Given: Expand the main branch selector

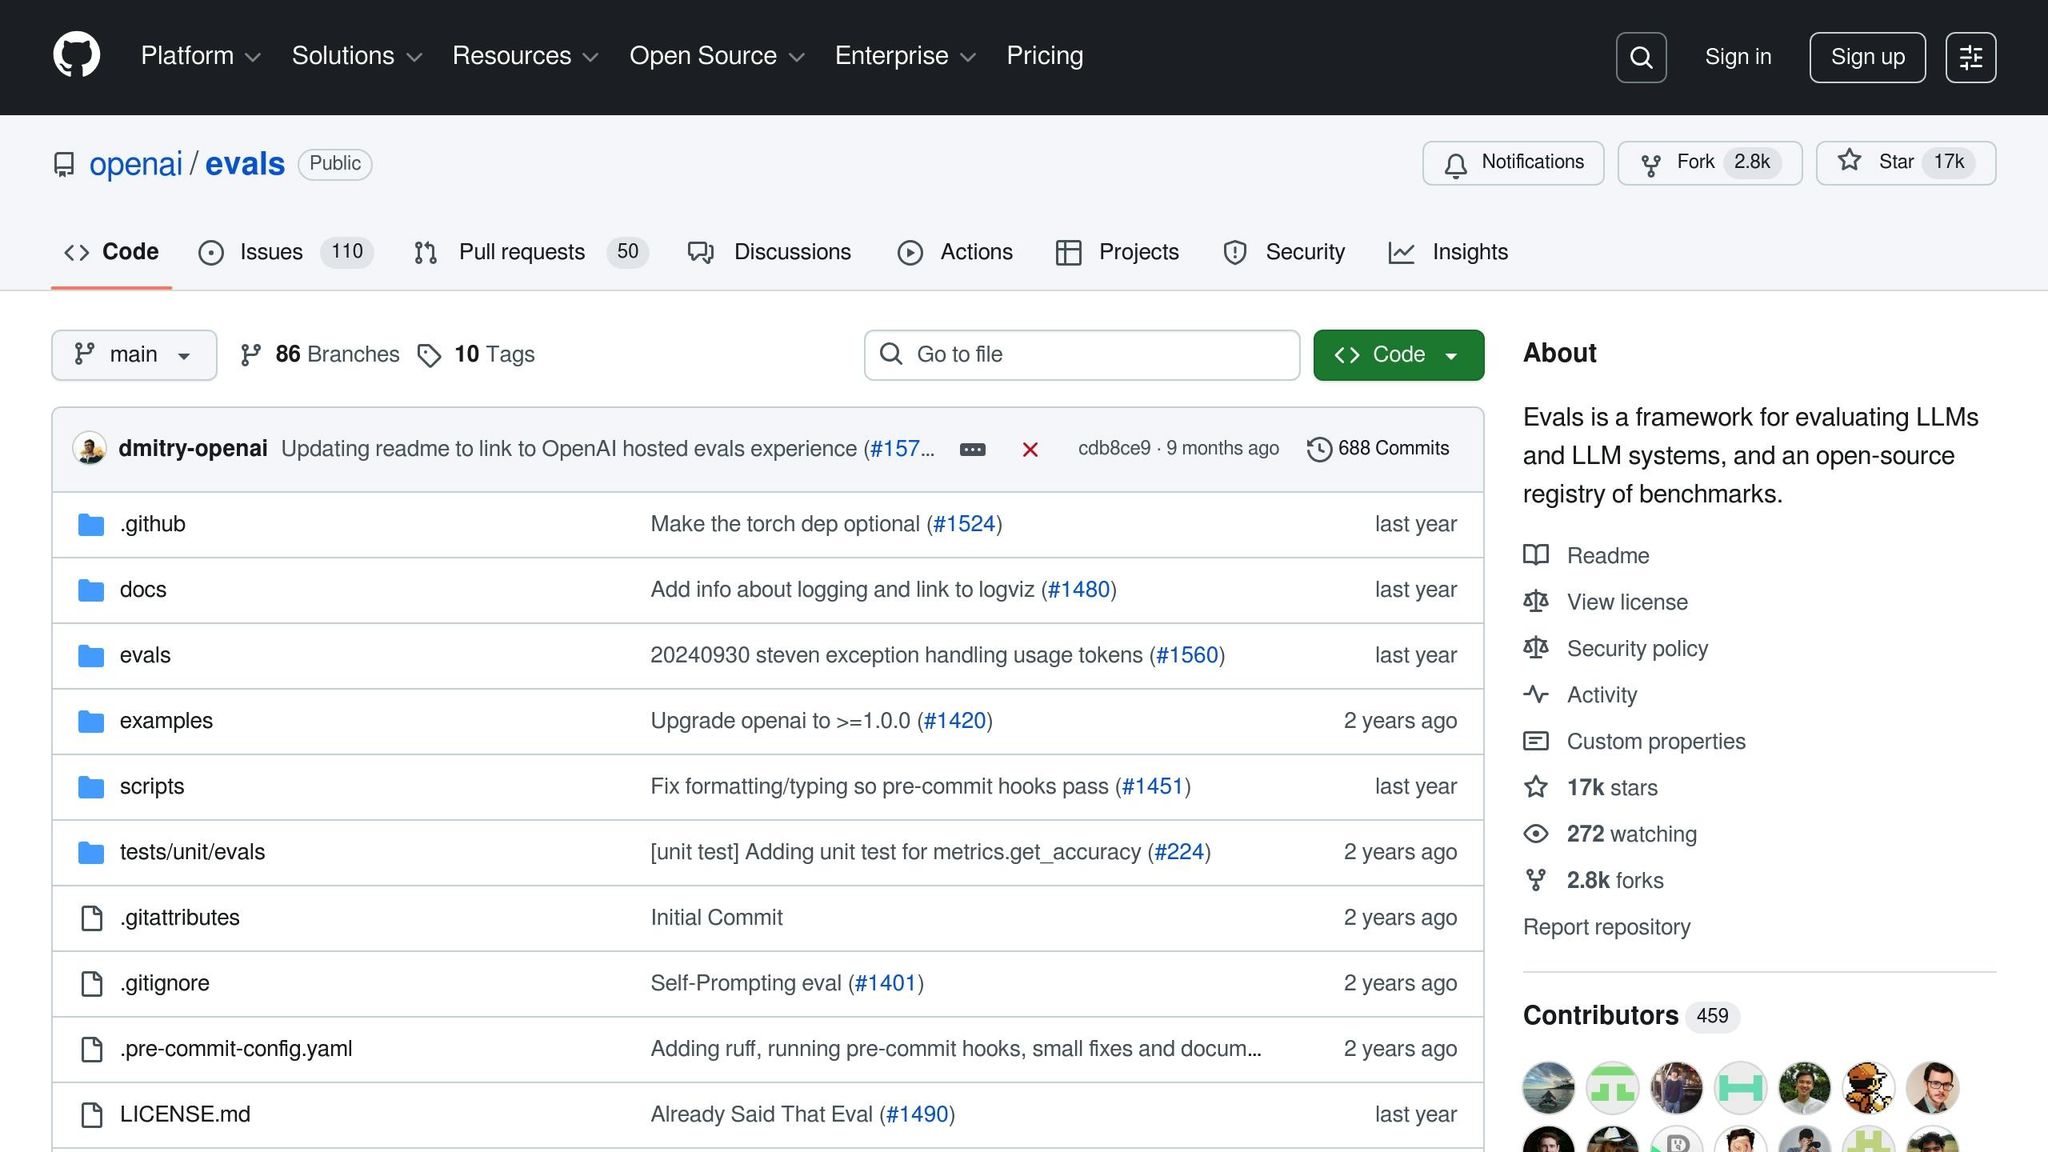Looking at the screenshot, I should coord(133,354).
